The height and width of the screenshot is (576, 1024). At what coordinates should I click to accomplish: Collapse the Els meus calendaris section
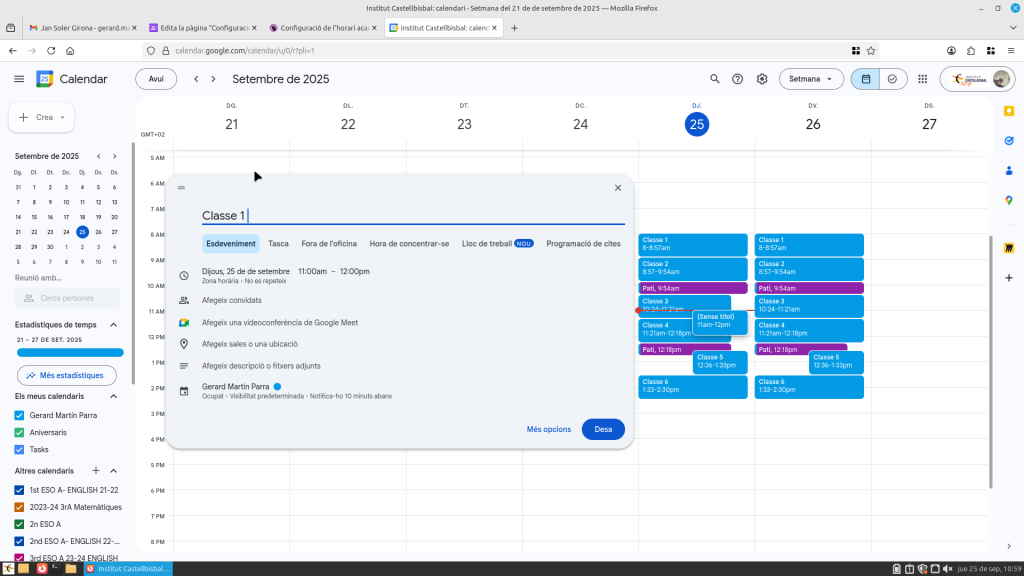tap(113, 396)
